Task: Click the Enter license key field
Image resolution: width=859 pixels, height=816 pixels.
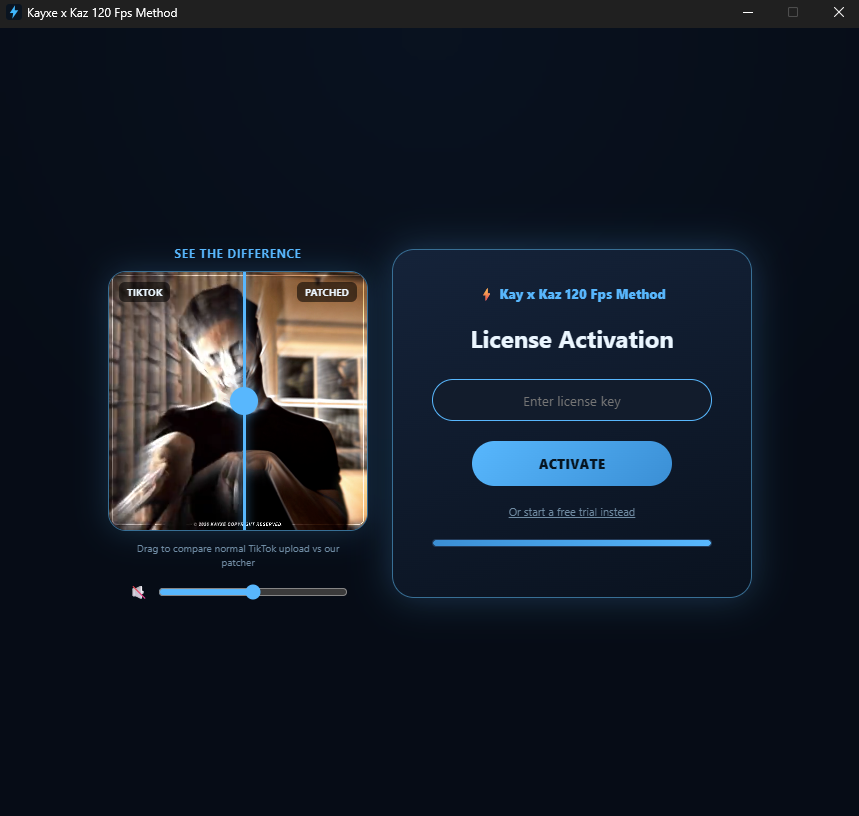Action: [571, 400]
